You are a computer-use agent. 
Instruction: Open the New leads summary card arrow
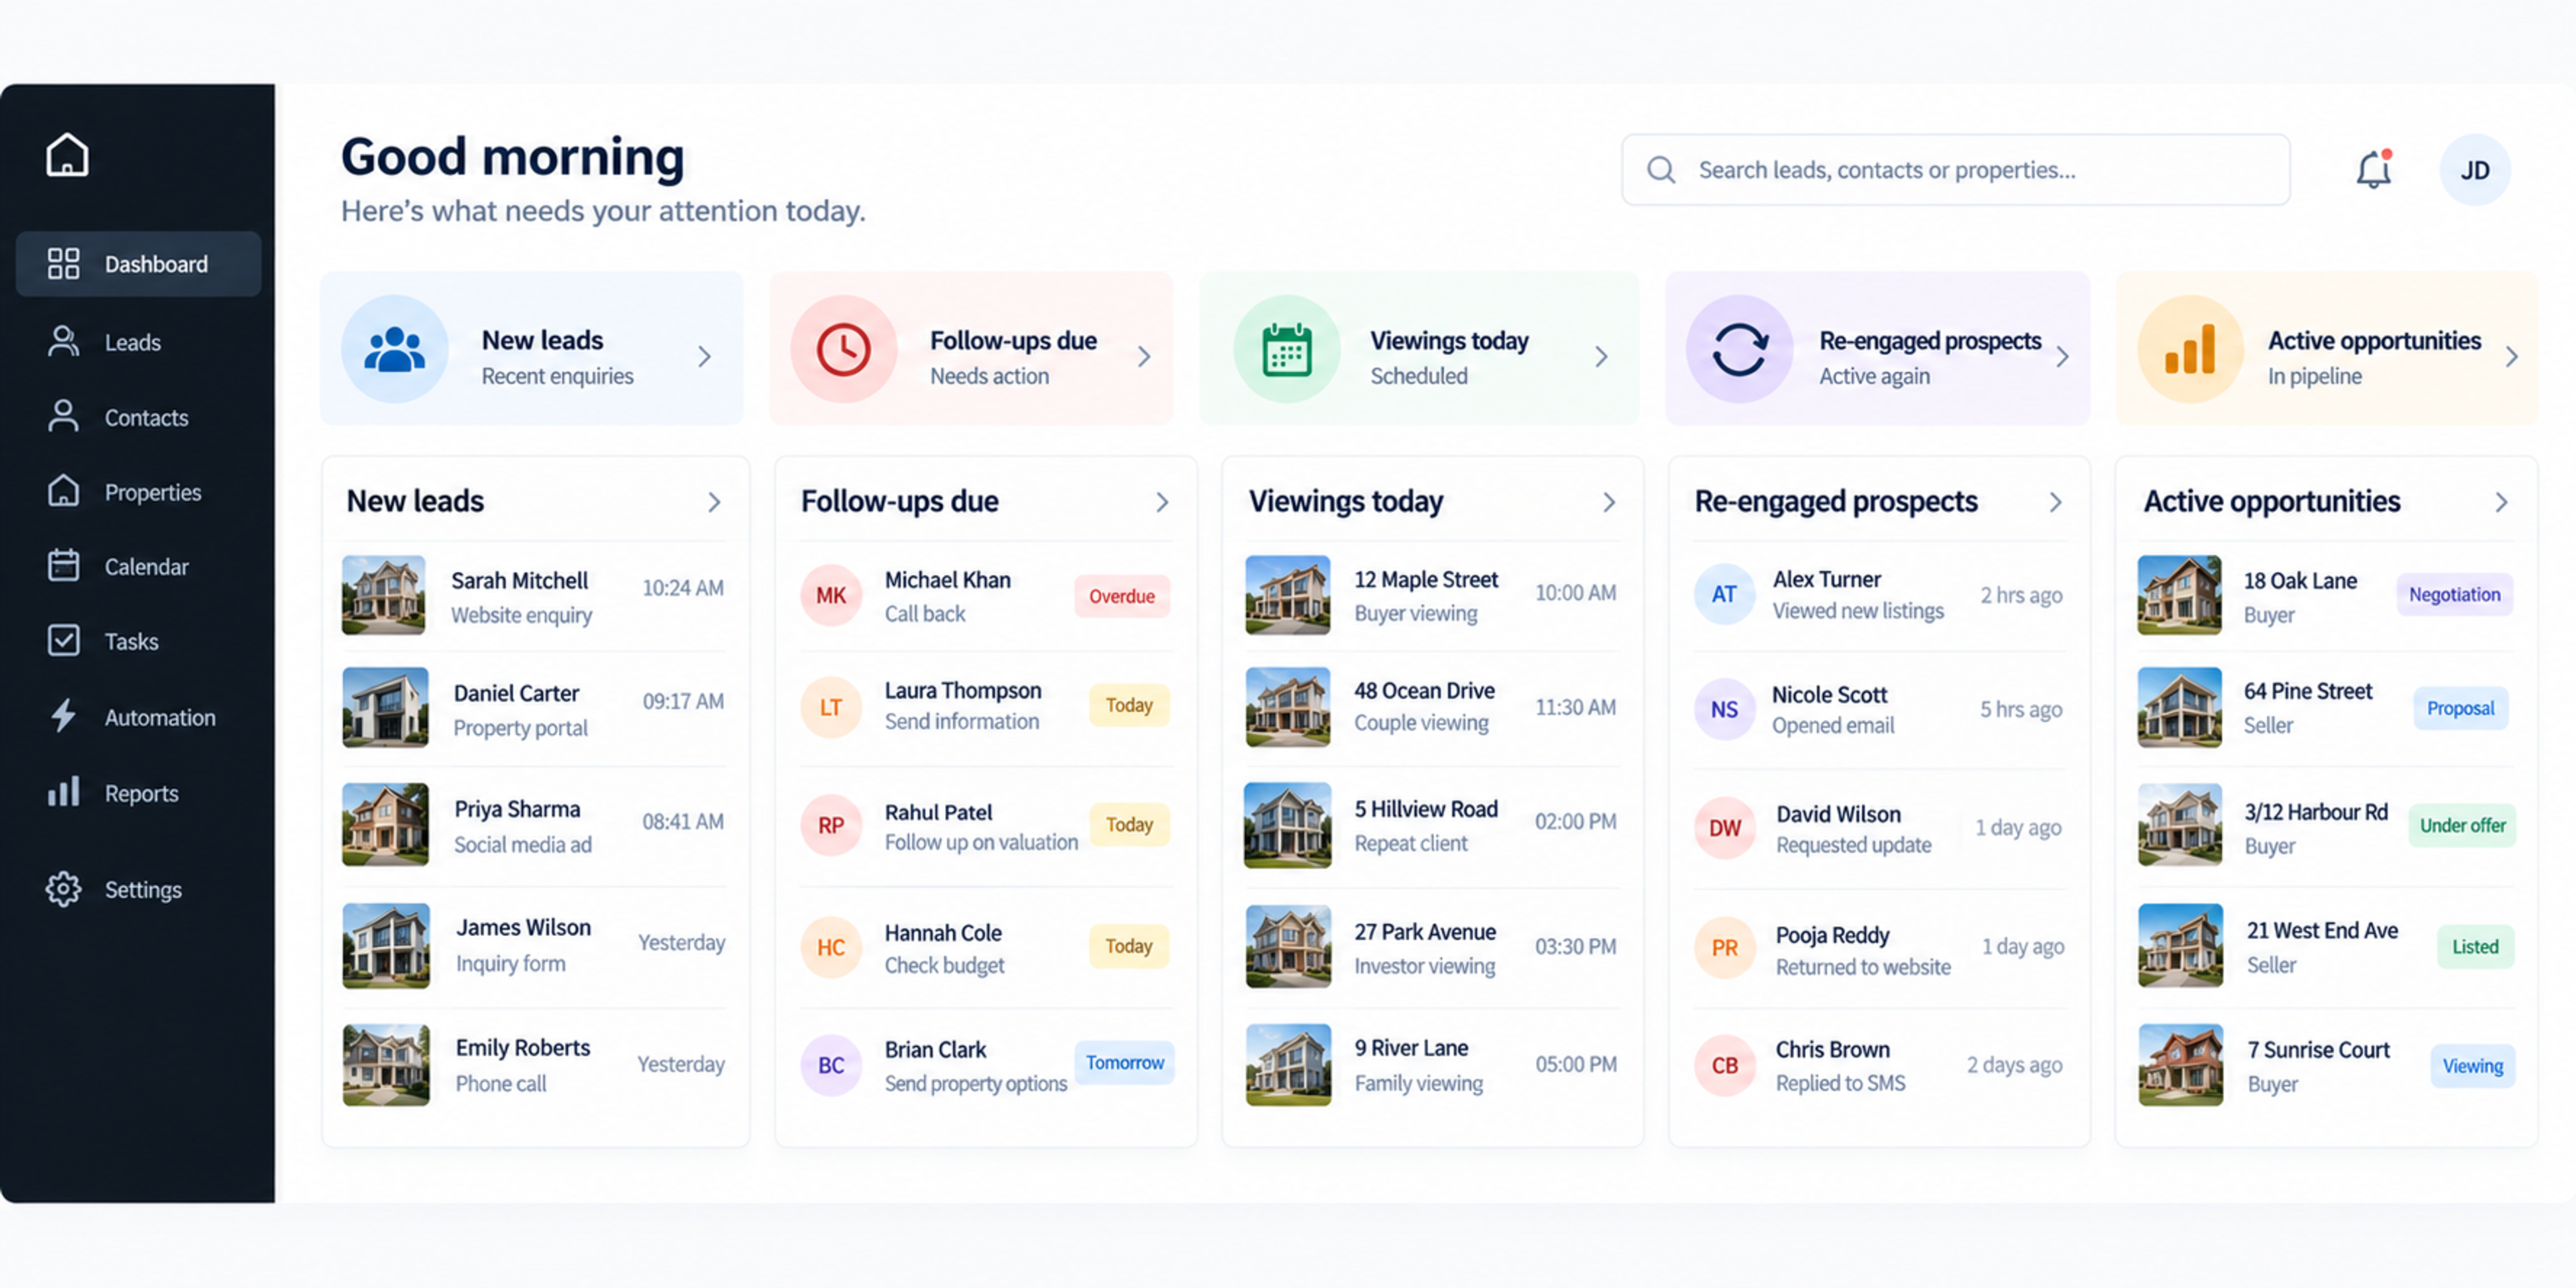[705, 357]
